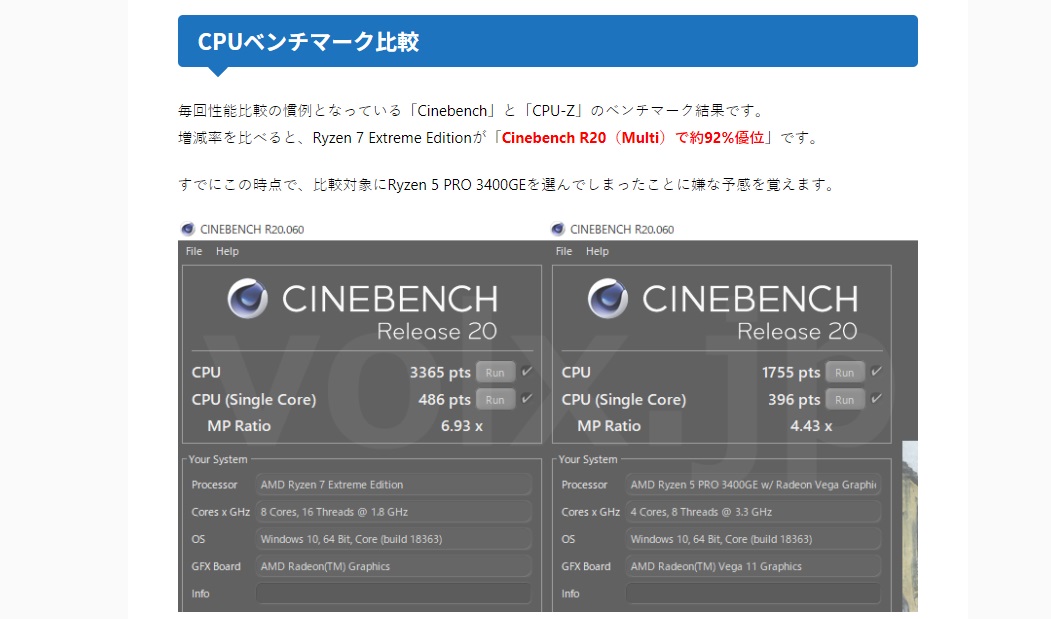
Task: Click the 1755 pts CPU score
Action: (791, 372)
